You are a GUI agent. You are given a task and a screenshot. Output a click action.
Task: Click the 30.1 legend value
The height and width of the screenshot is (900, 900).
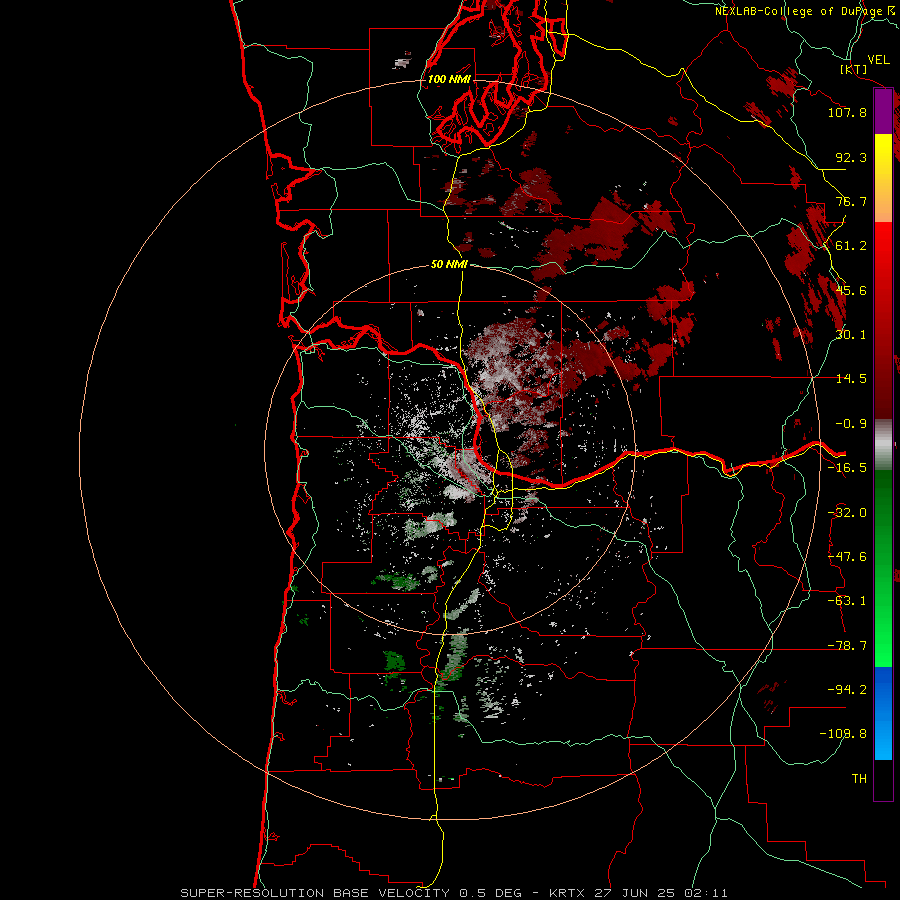click(851, 335)
